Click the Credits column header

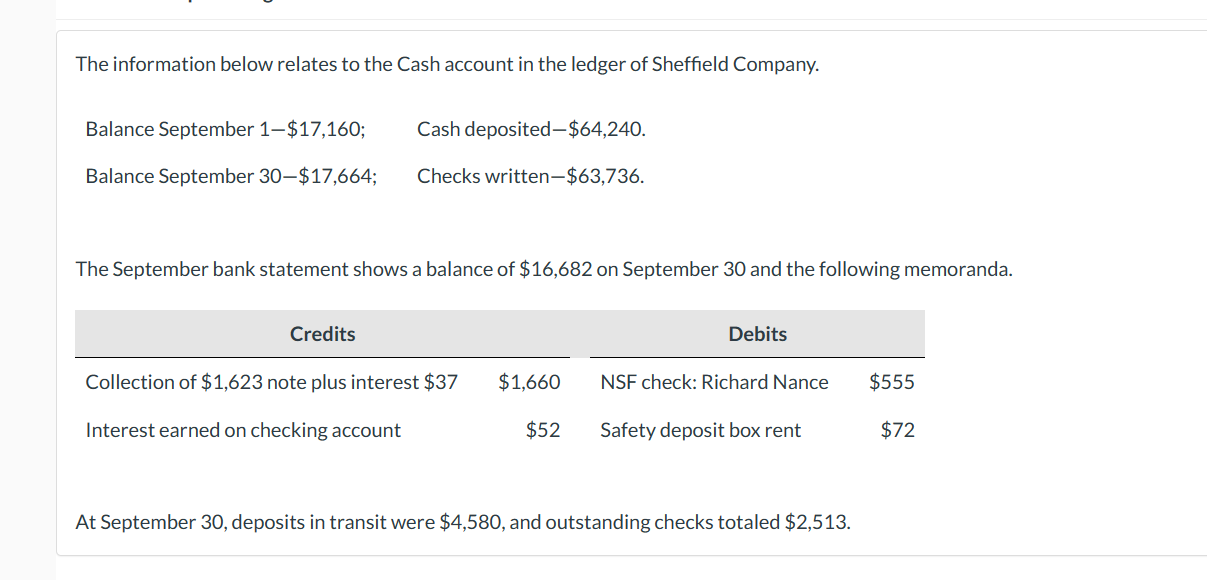[322, 334]
